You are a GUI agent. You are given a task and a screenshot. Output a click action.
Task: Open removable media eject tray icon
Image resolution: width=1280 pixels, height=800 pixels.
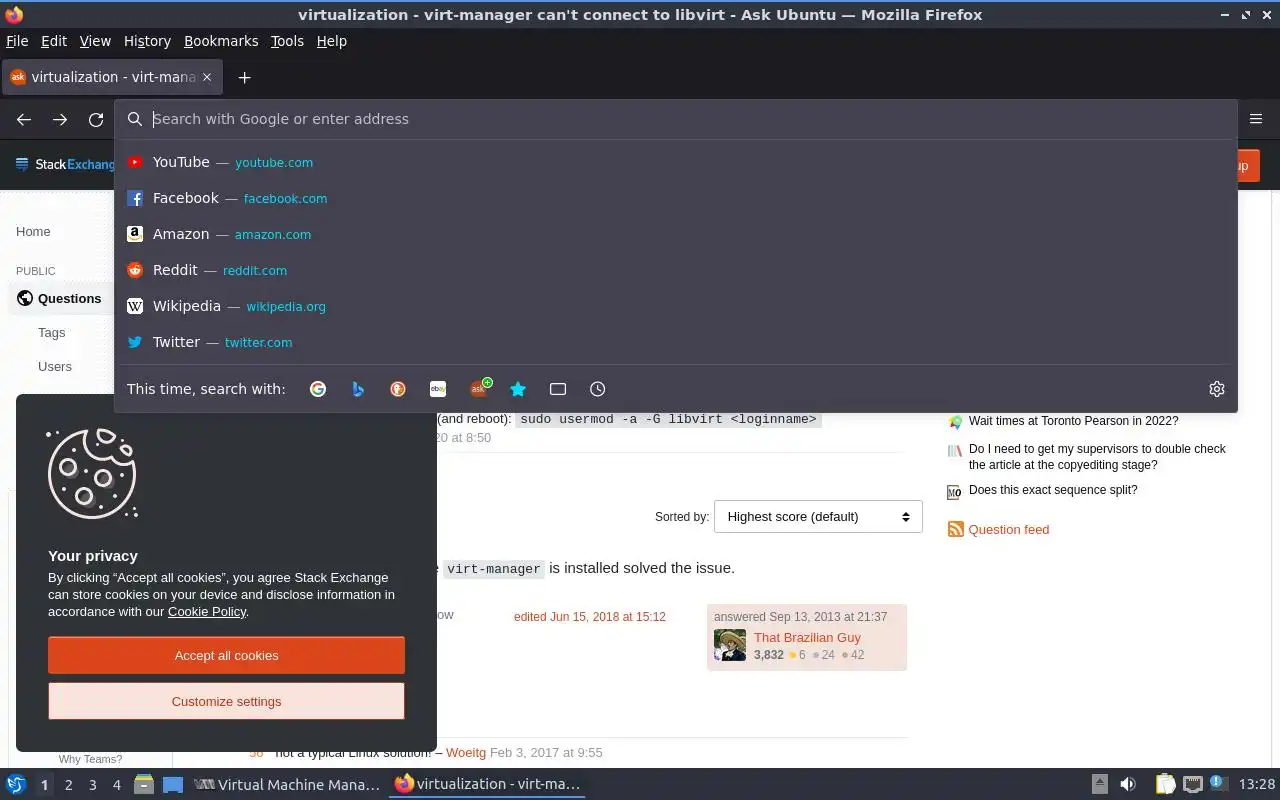(1099, 784)
